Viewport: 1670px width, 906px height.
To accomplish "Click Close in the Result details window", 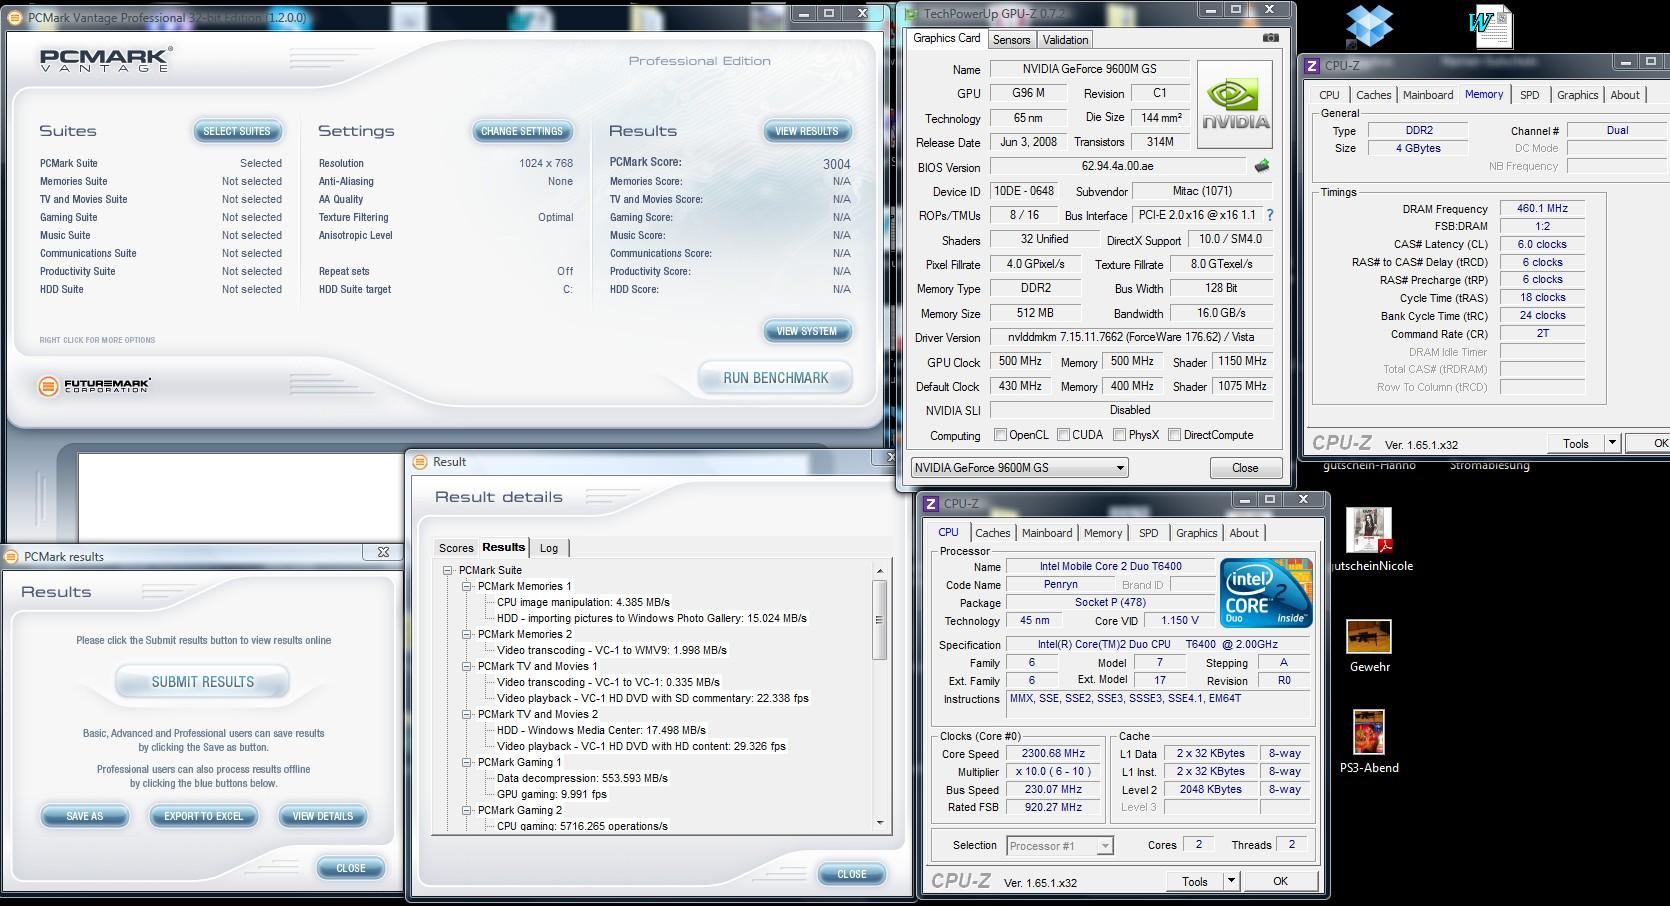I will (851, 874).
